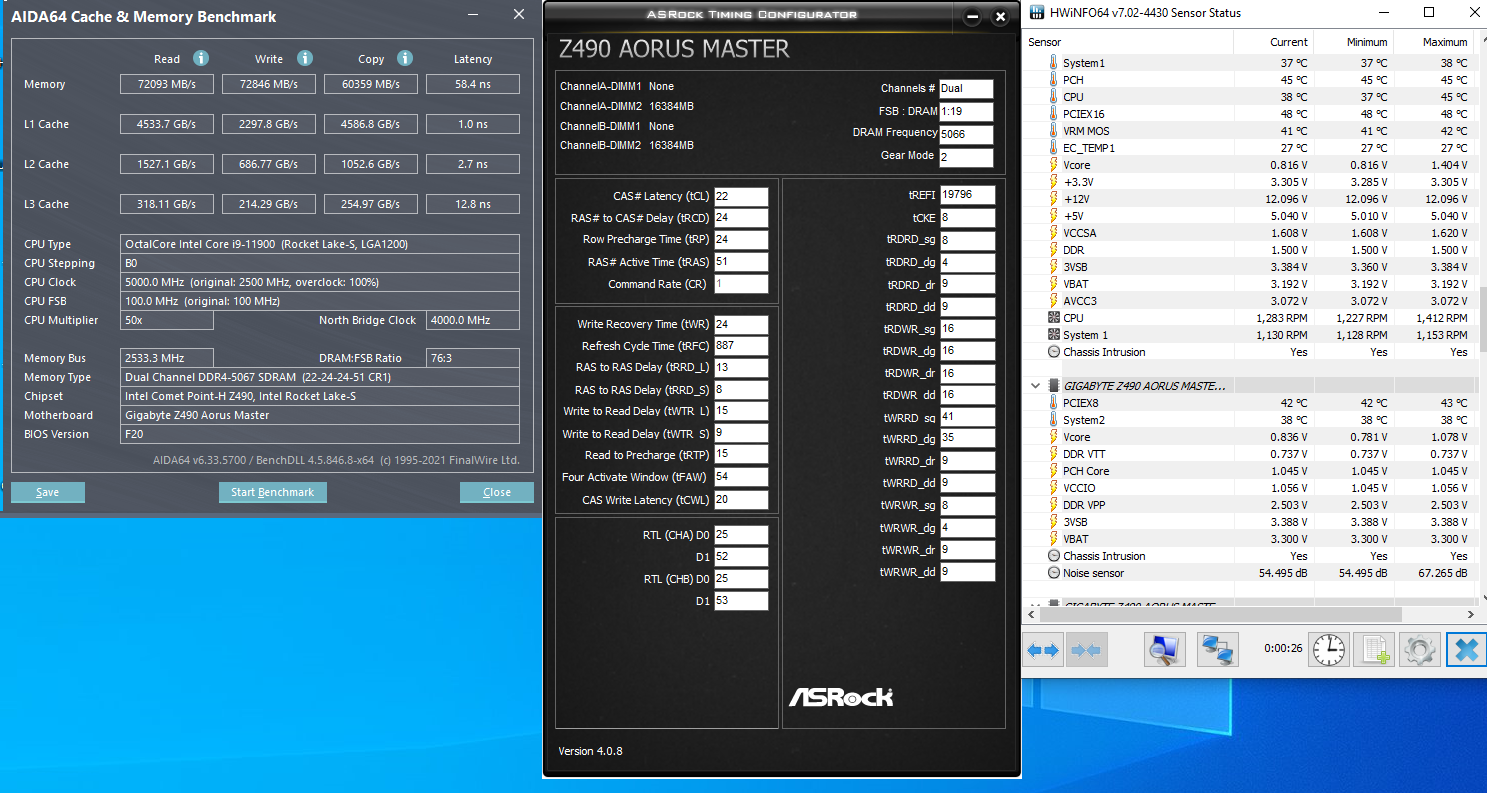The image size is (1487, 793).
Task: Click the CPU Type field in AIDA64
Action: [x=320, y=244]
